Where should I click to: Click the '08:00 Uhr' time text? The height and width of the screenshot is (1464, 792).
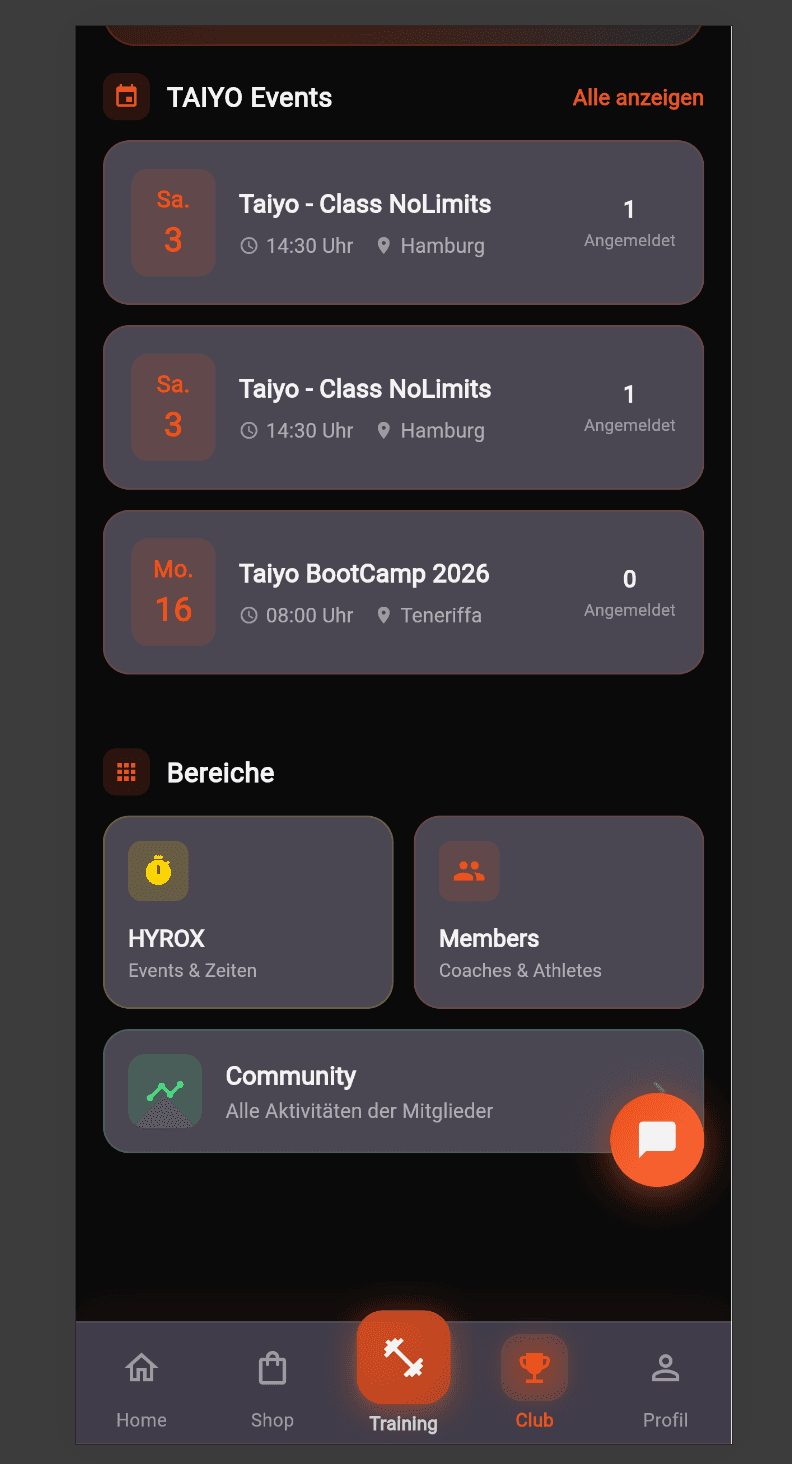coord(309,616)
